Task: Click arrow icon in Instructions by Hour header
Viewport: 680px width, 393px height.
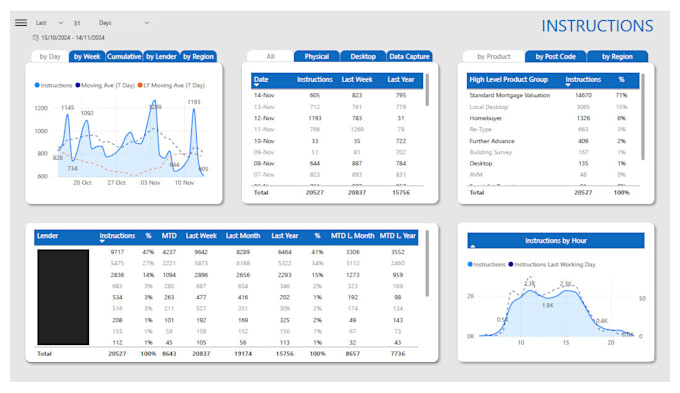Action: 473,246
